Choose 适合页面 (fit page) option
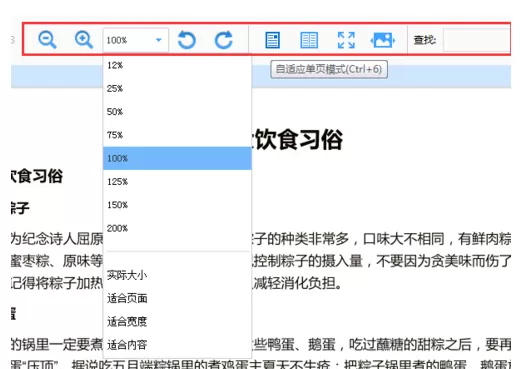The width and height of the screenshot is (526, 369). [177, 298]
